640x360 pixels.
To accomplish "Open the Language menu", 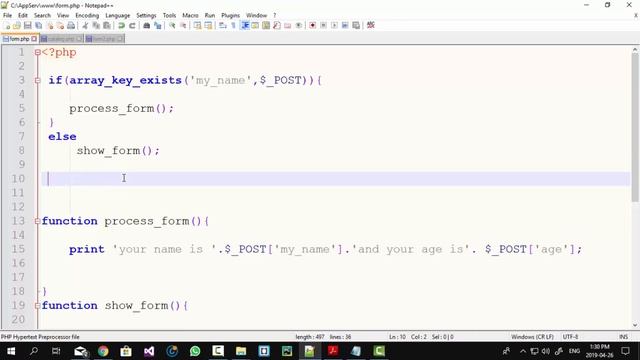I will click(118, 15).
